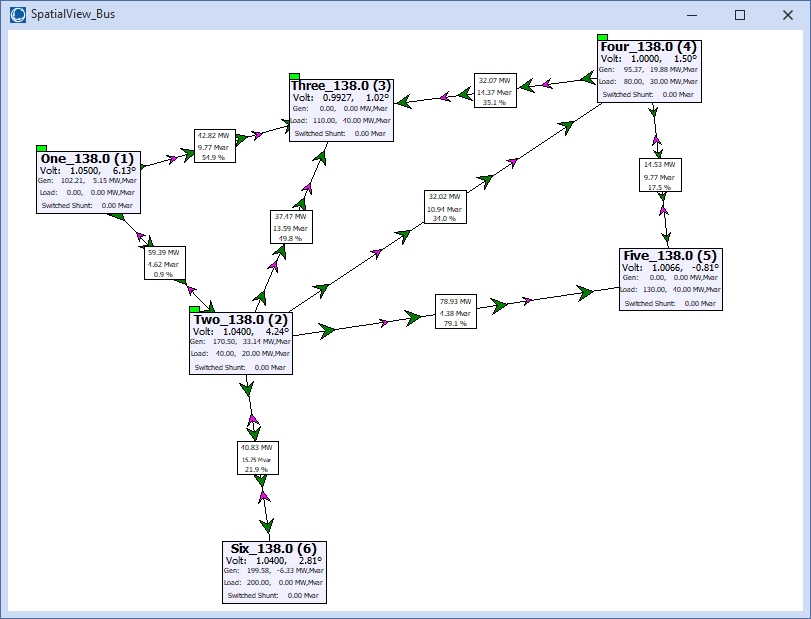The image size is (811, 619).
Task: Select the Five_138.0 (5) bus box
Action: coord(670,279)
